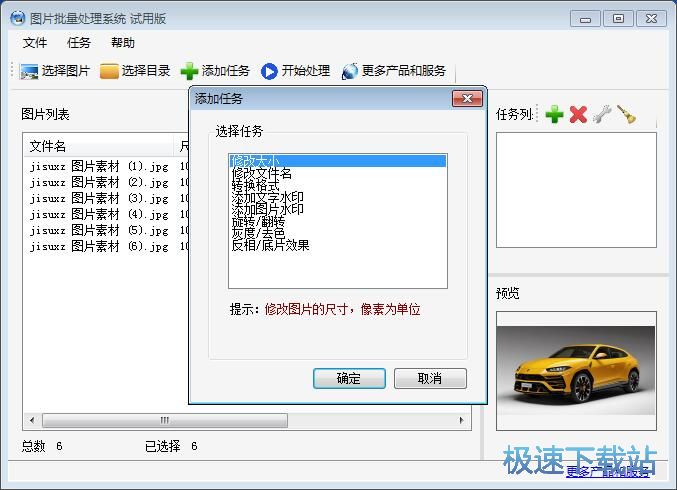Screen dimensions: 677x490
Task: Open the 文件 menu
Action: click(x=35, y=43)
